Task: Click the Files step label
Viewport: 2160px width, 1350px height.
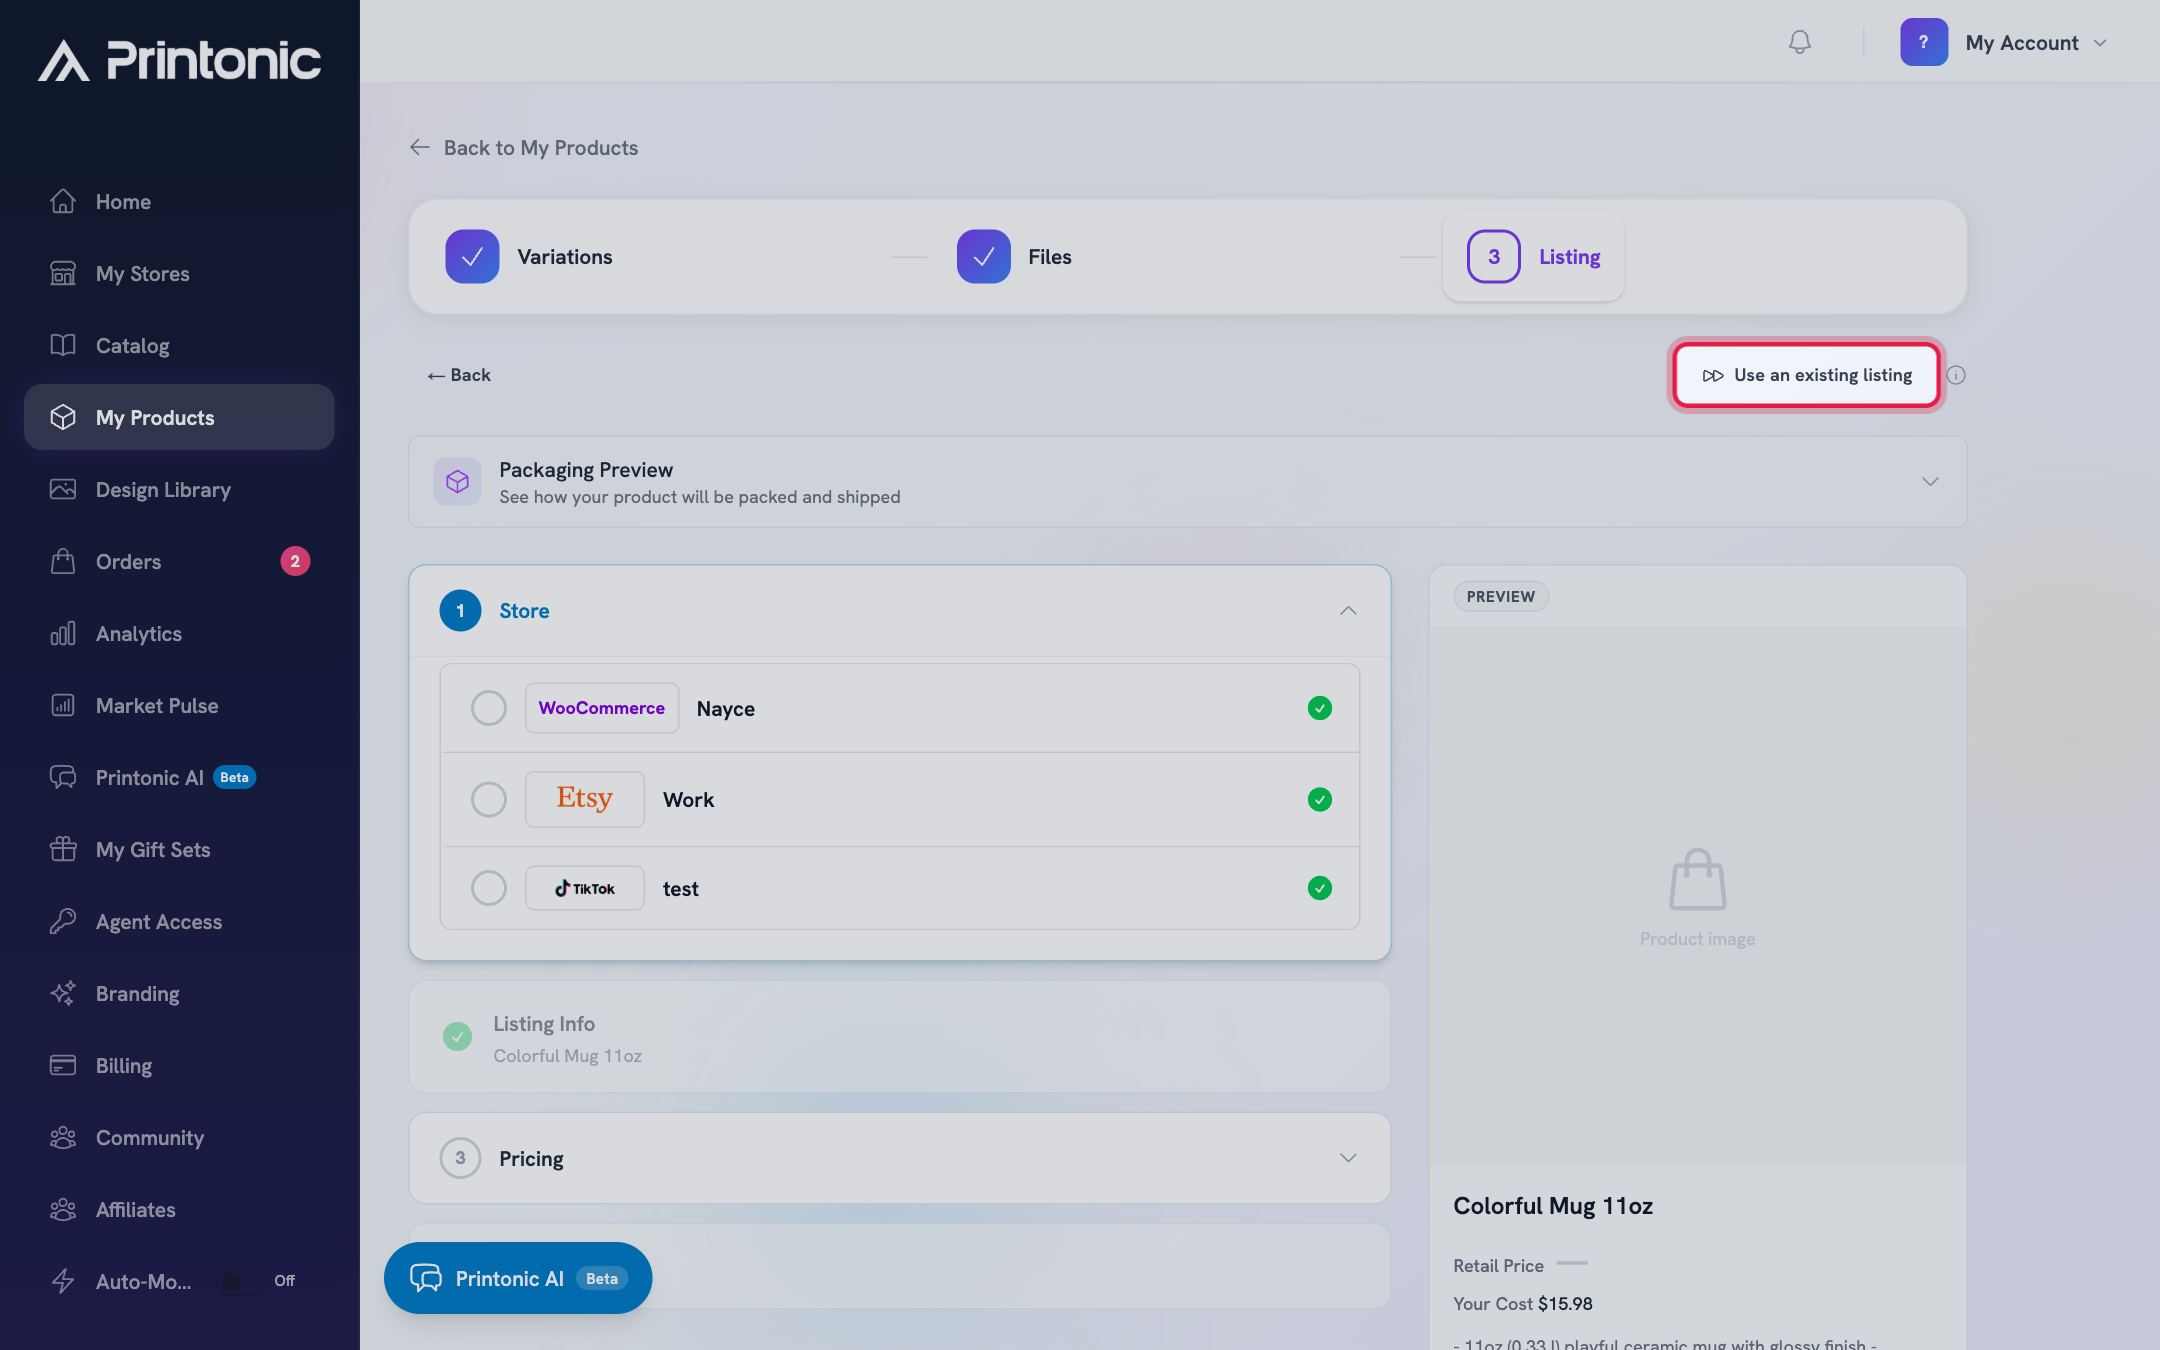Action: click(1050, 257)
